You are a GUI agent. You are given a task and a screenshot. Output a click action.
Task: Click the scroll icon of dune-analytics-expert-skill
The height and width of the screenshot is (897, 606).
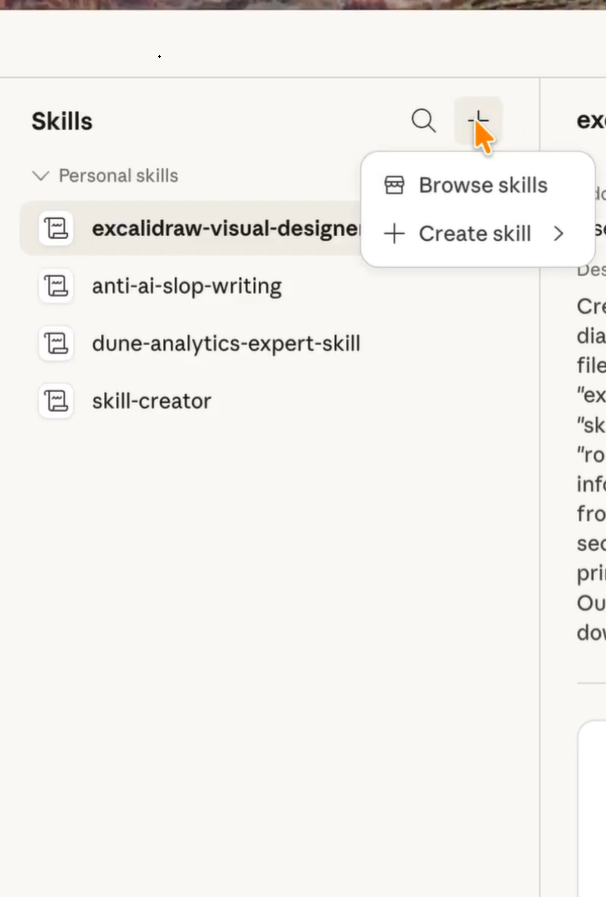tap(56, 343)
